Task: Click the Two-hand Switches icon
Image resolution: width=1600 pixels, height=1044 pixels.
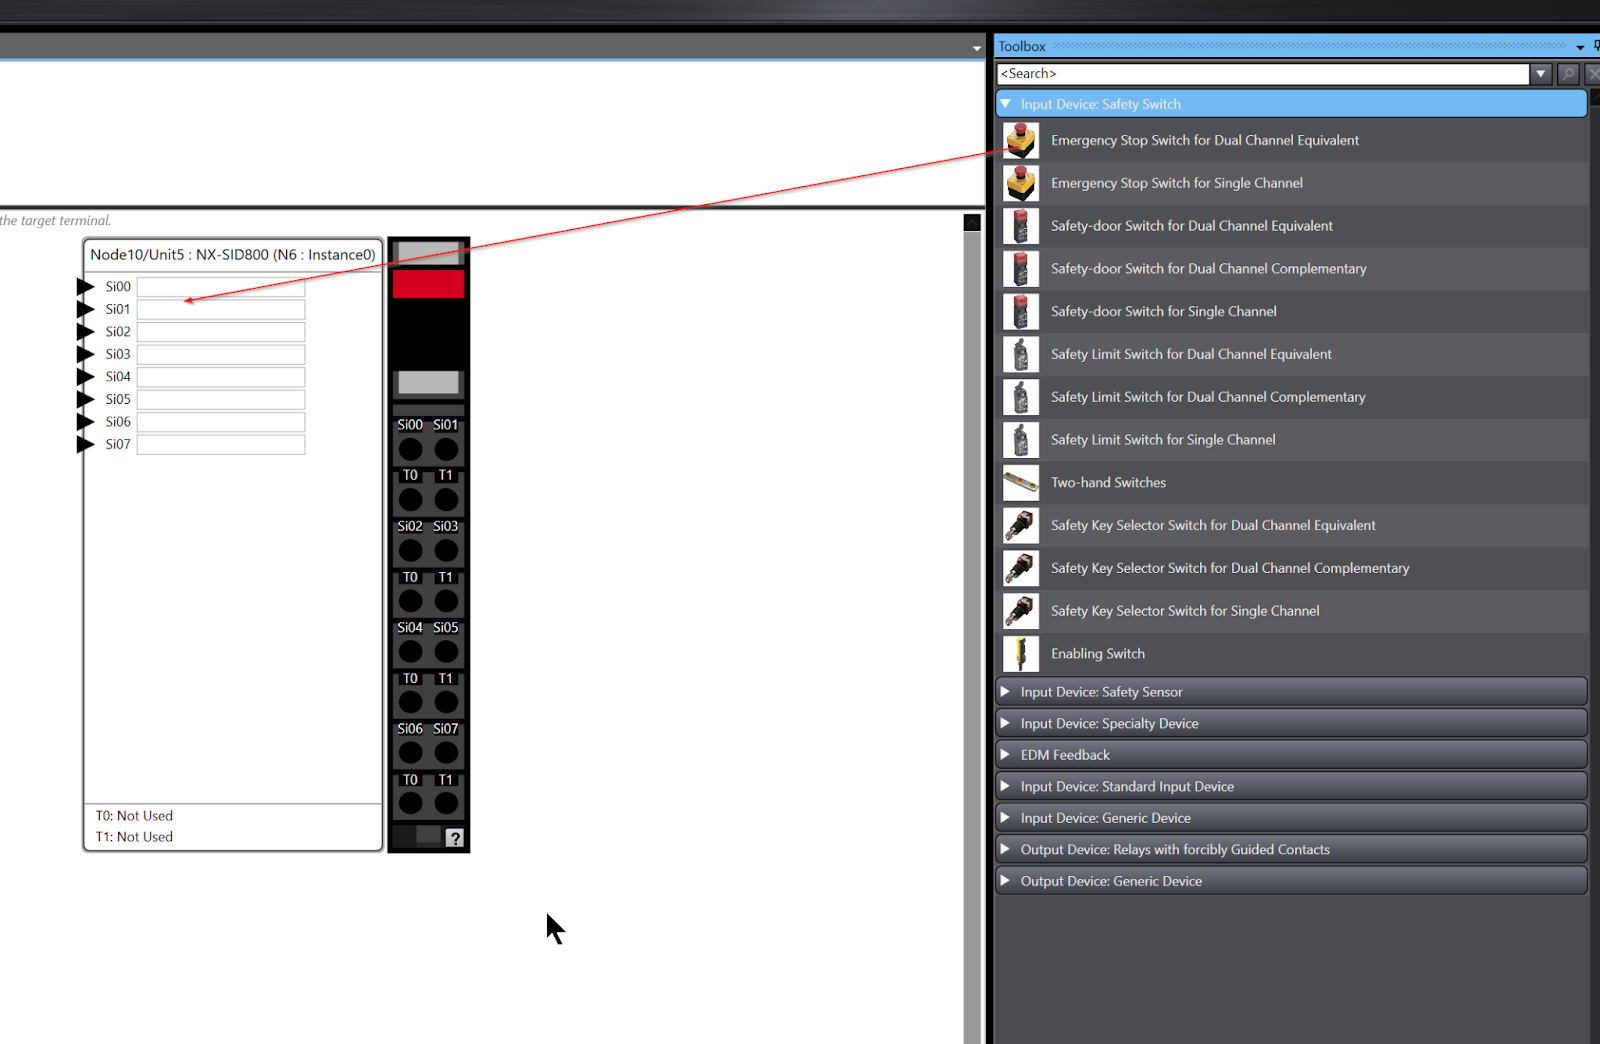Action: [1021, 483]
